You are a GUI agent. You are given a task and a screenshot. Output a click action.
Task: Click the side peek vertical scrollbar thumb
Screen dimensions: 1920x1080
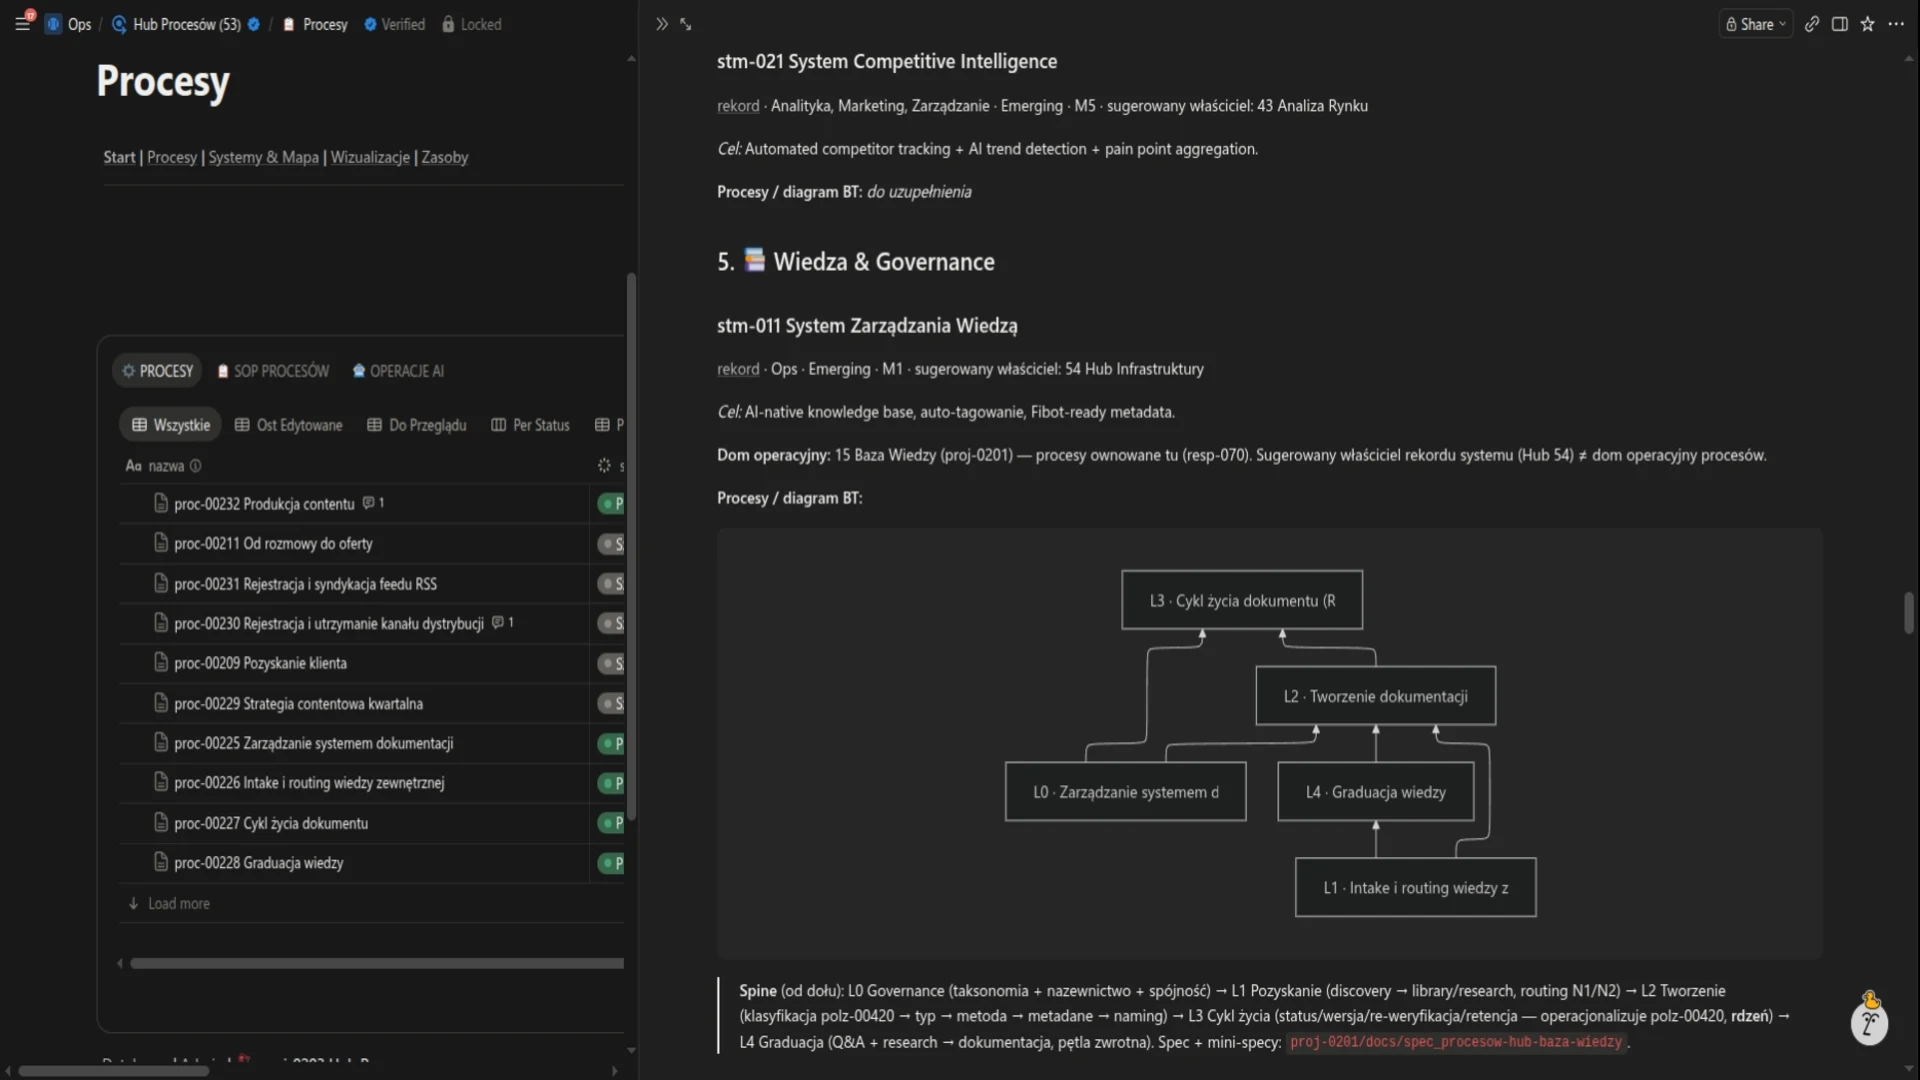click(1908, 613)
